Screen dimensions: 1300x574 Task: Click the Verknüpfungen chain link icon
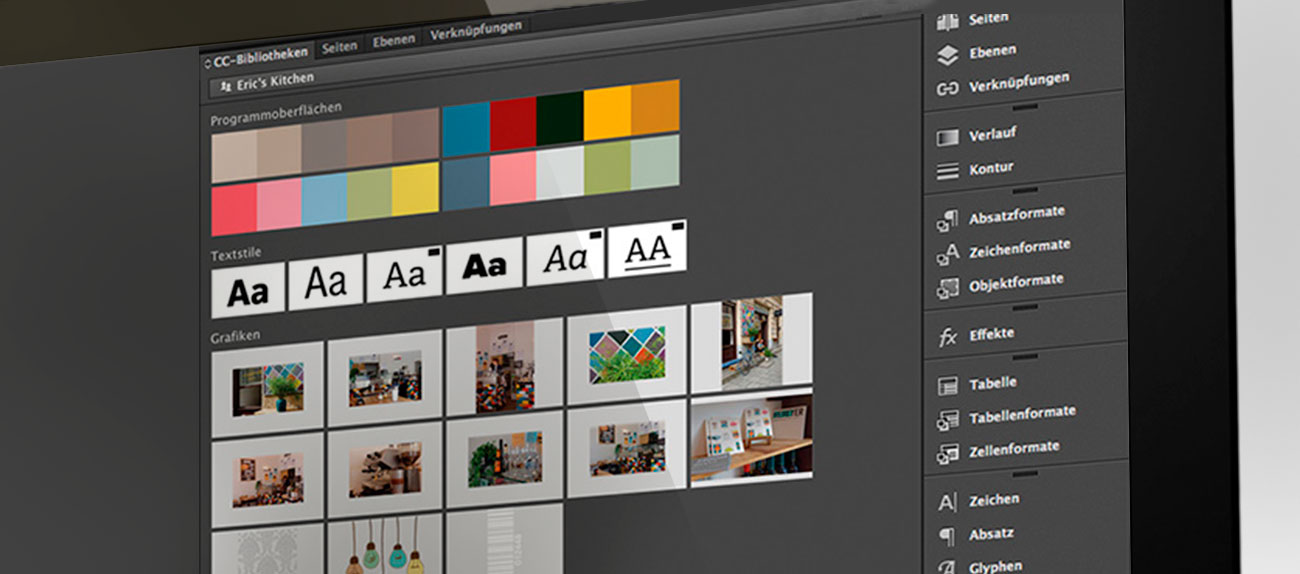tap(948, 89)
